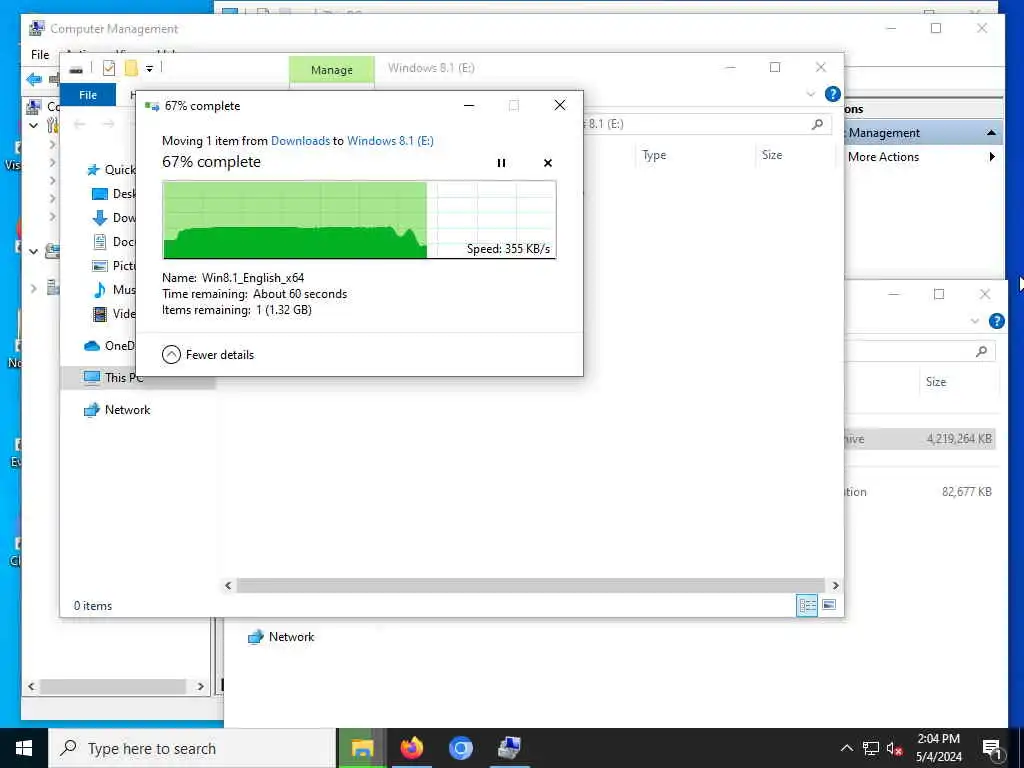Screen dimensions: 1024x768
Task: Click the taskbar search box
Action: click(x=192, y=748)
